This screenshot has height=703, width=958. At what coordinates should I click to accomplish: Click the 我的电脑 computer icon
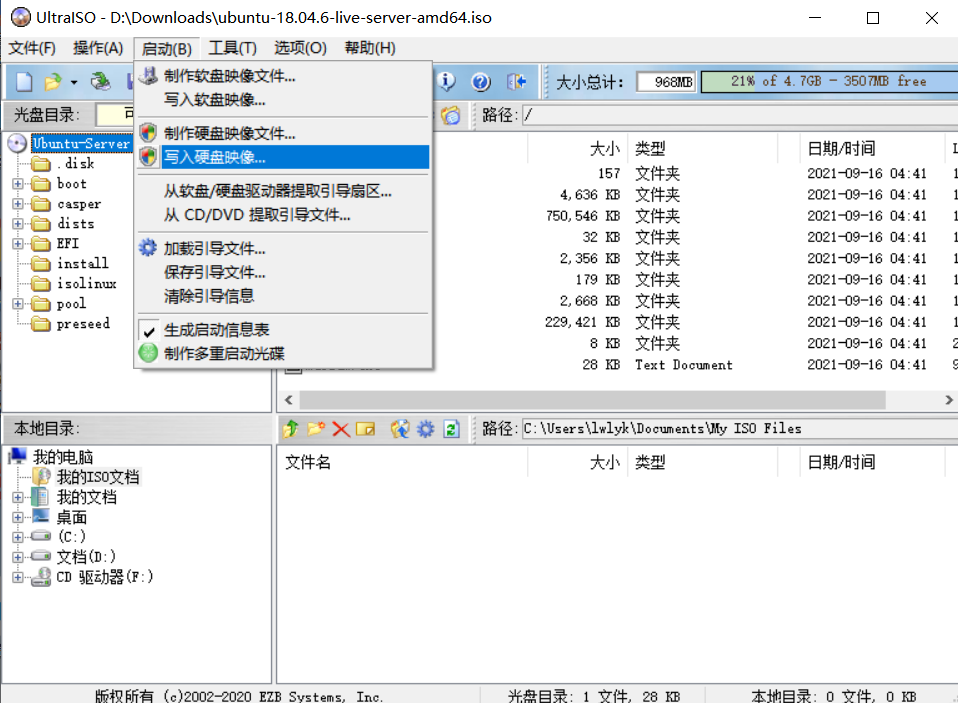pos(18,456)
